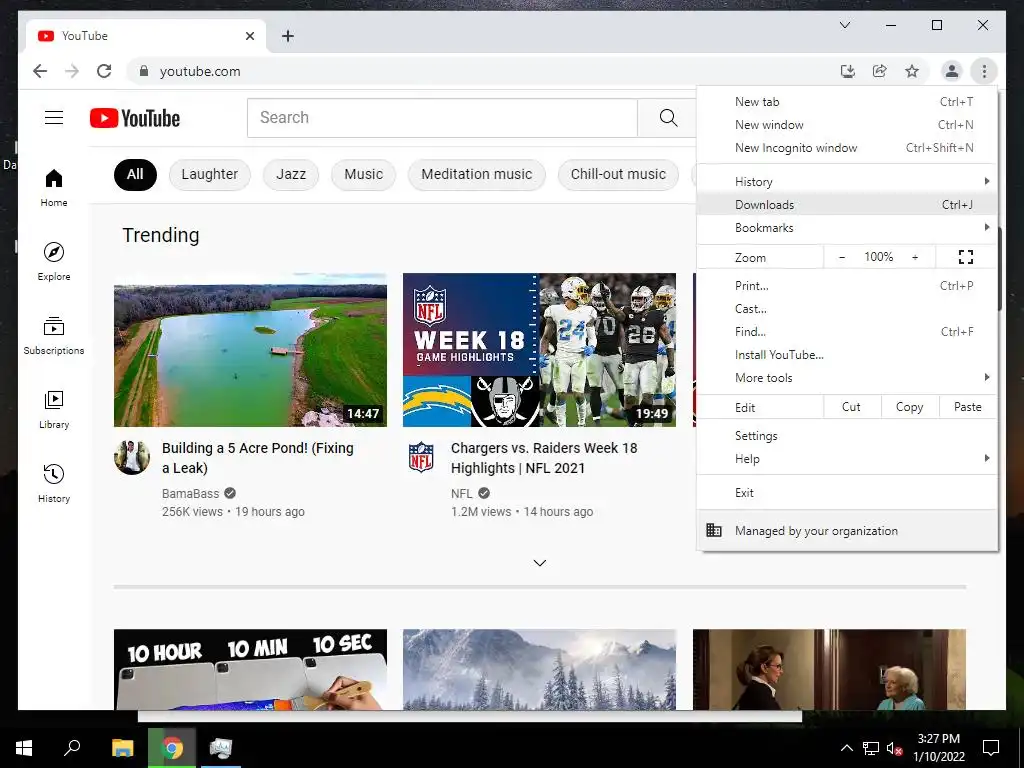This screenshot has height=768, width=1024.
Task: Select Cast... menu item
Action: point(846,309)
